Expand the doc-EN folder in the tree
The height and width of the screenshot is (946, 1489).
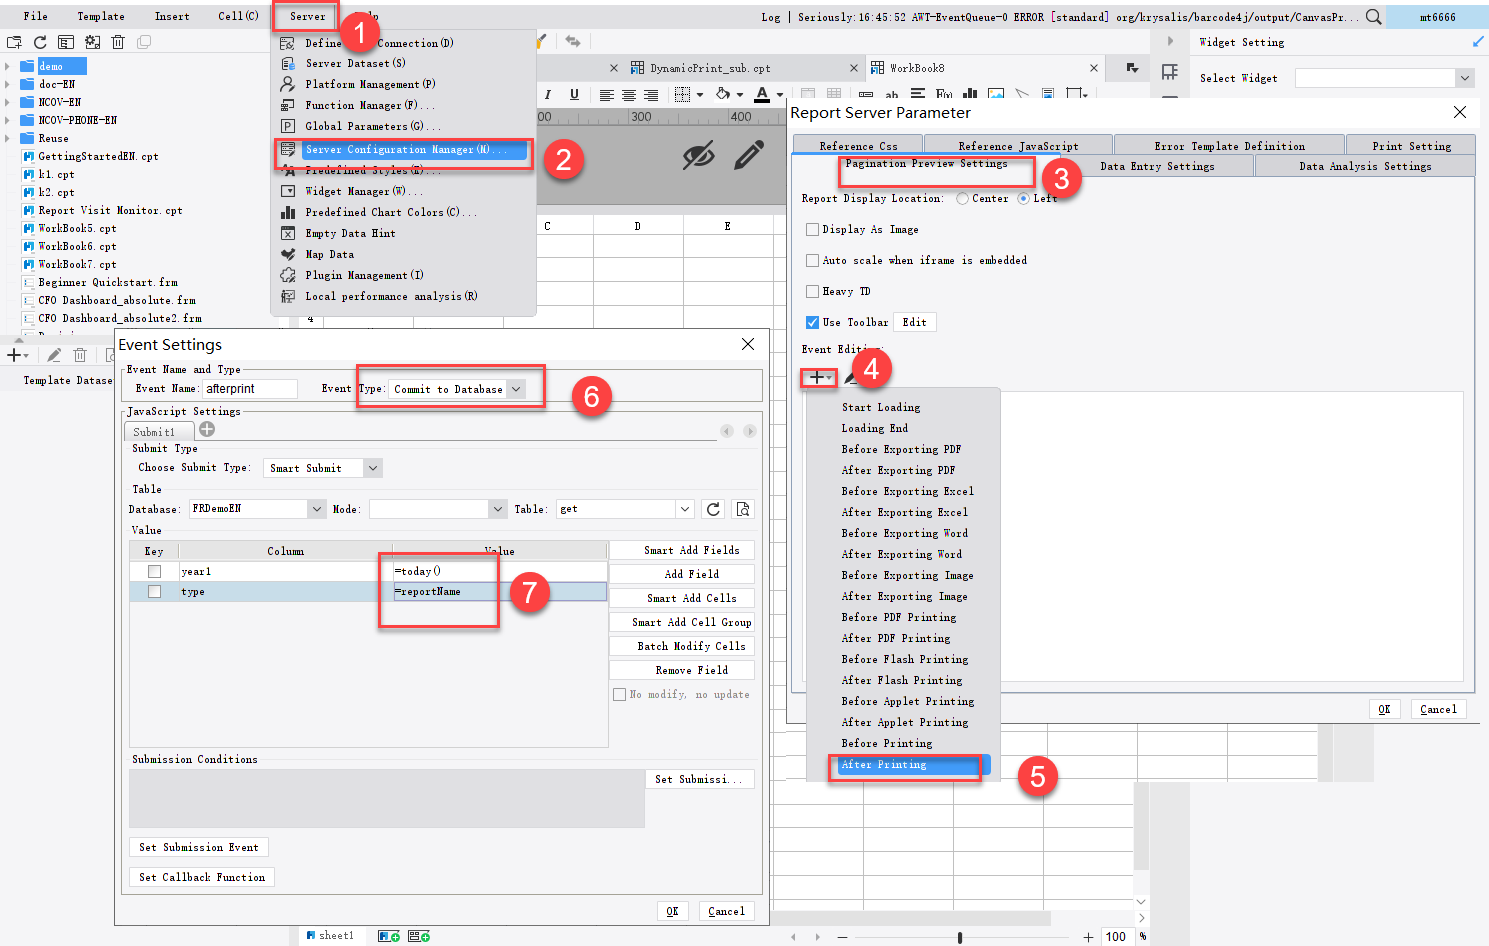pyautogui.click(x=8, y=84)
